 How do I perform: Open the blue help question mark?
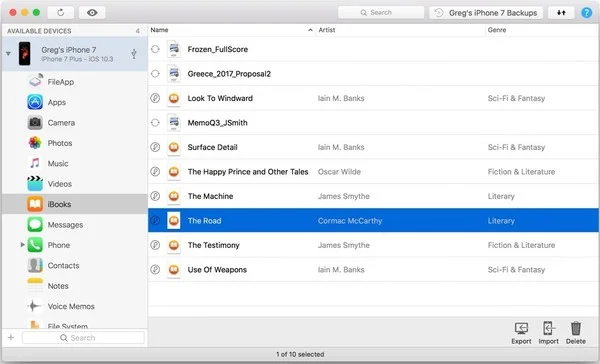click(x=586, y=13)
